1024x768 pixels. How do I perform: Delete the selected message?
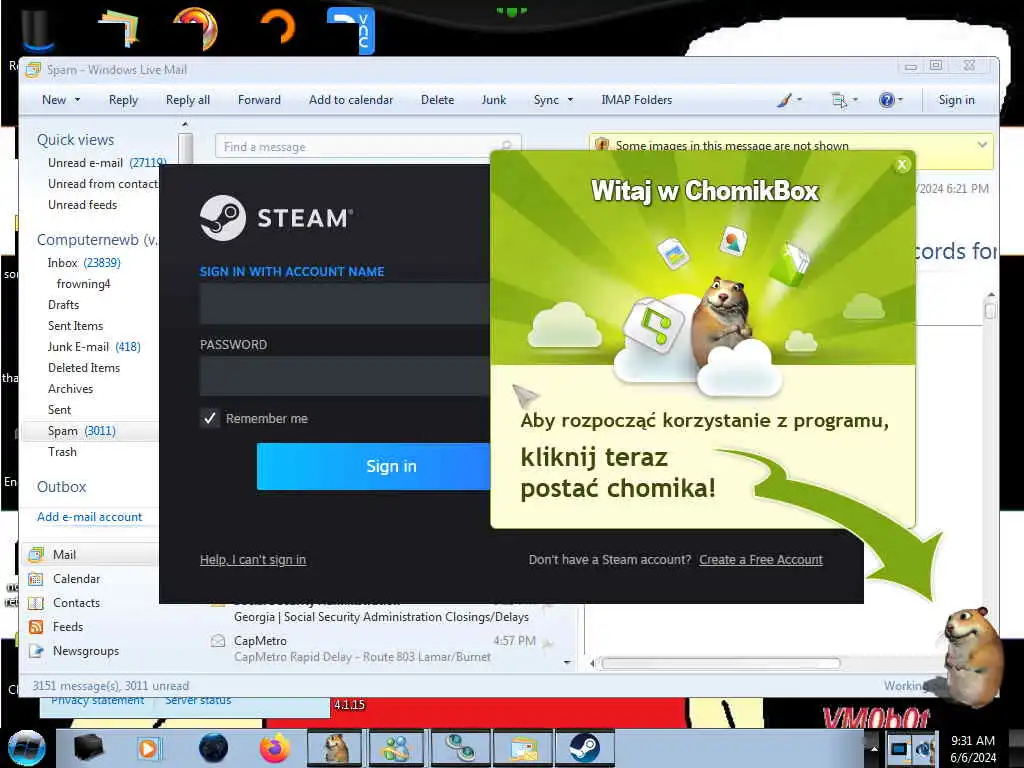(x=438, y=100)
